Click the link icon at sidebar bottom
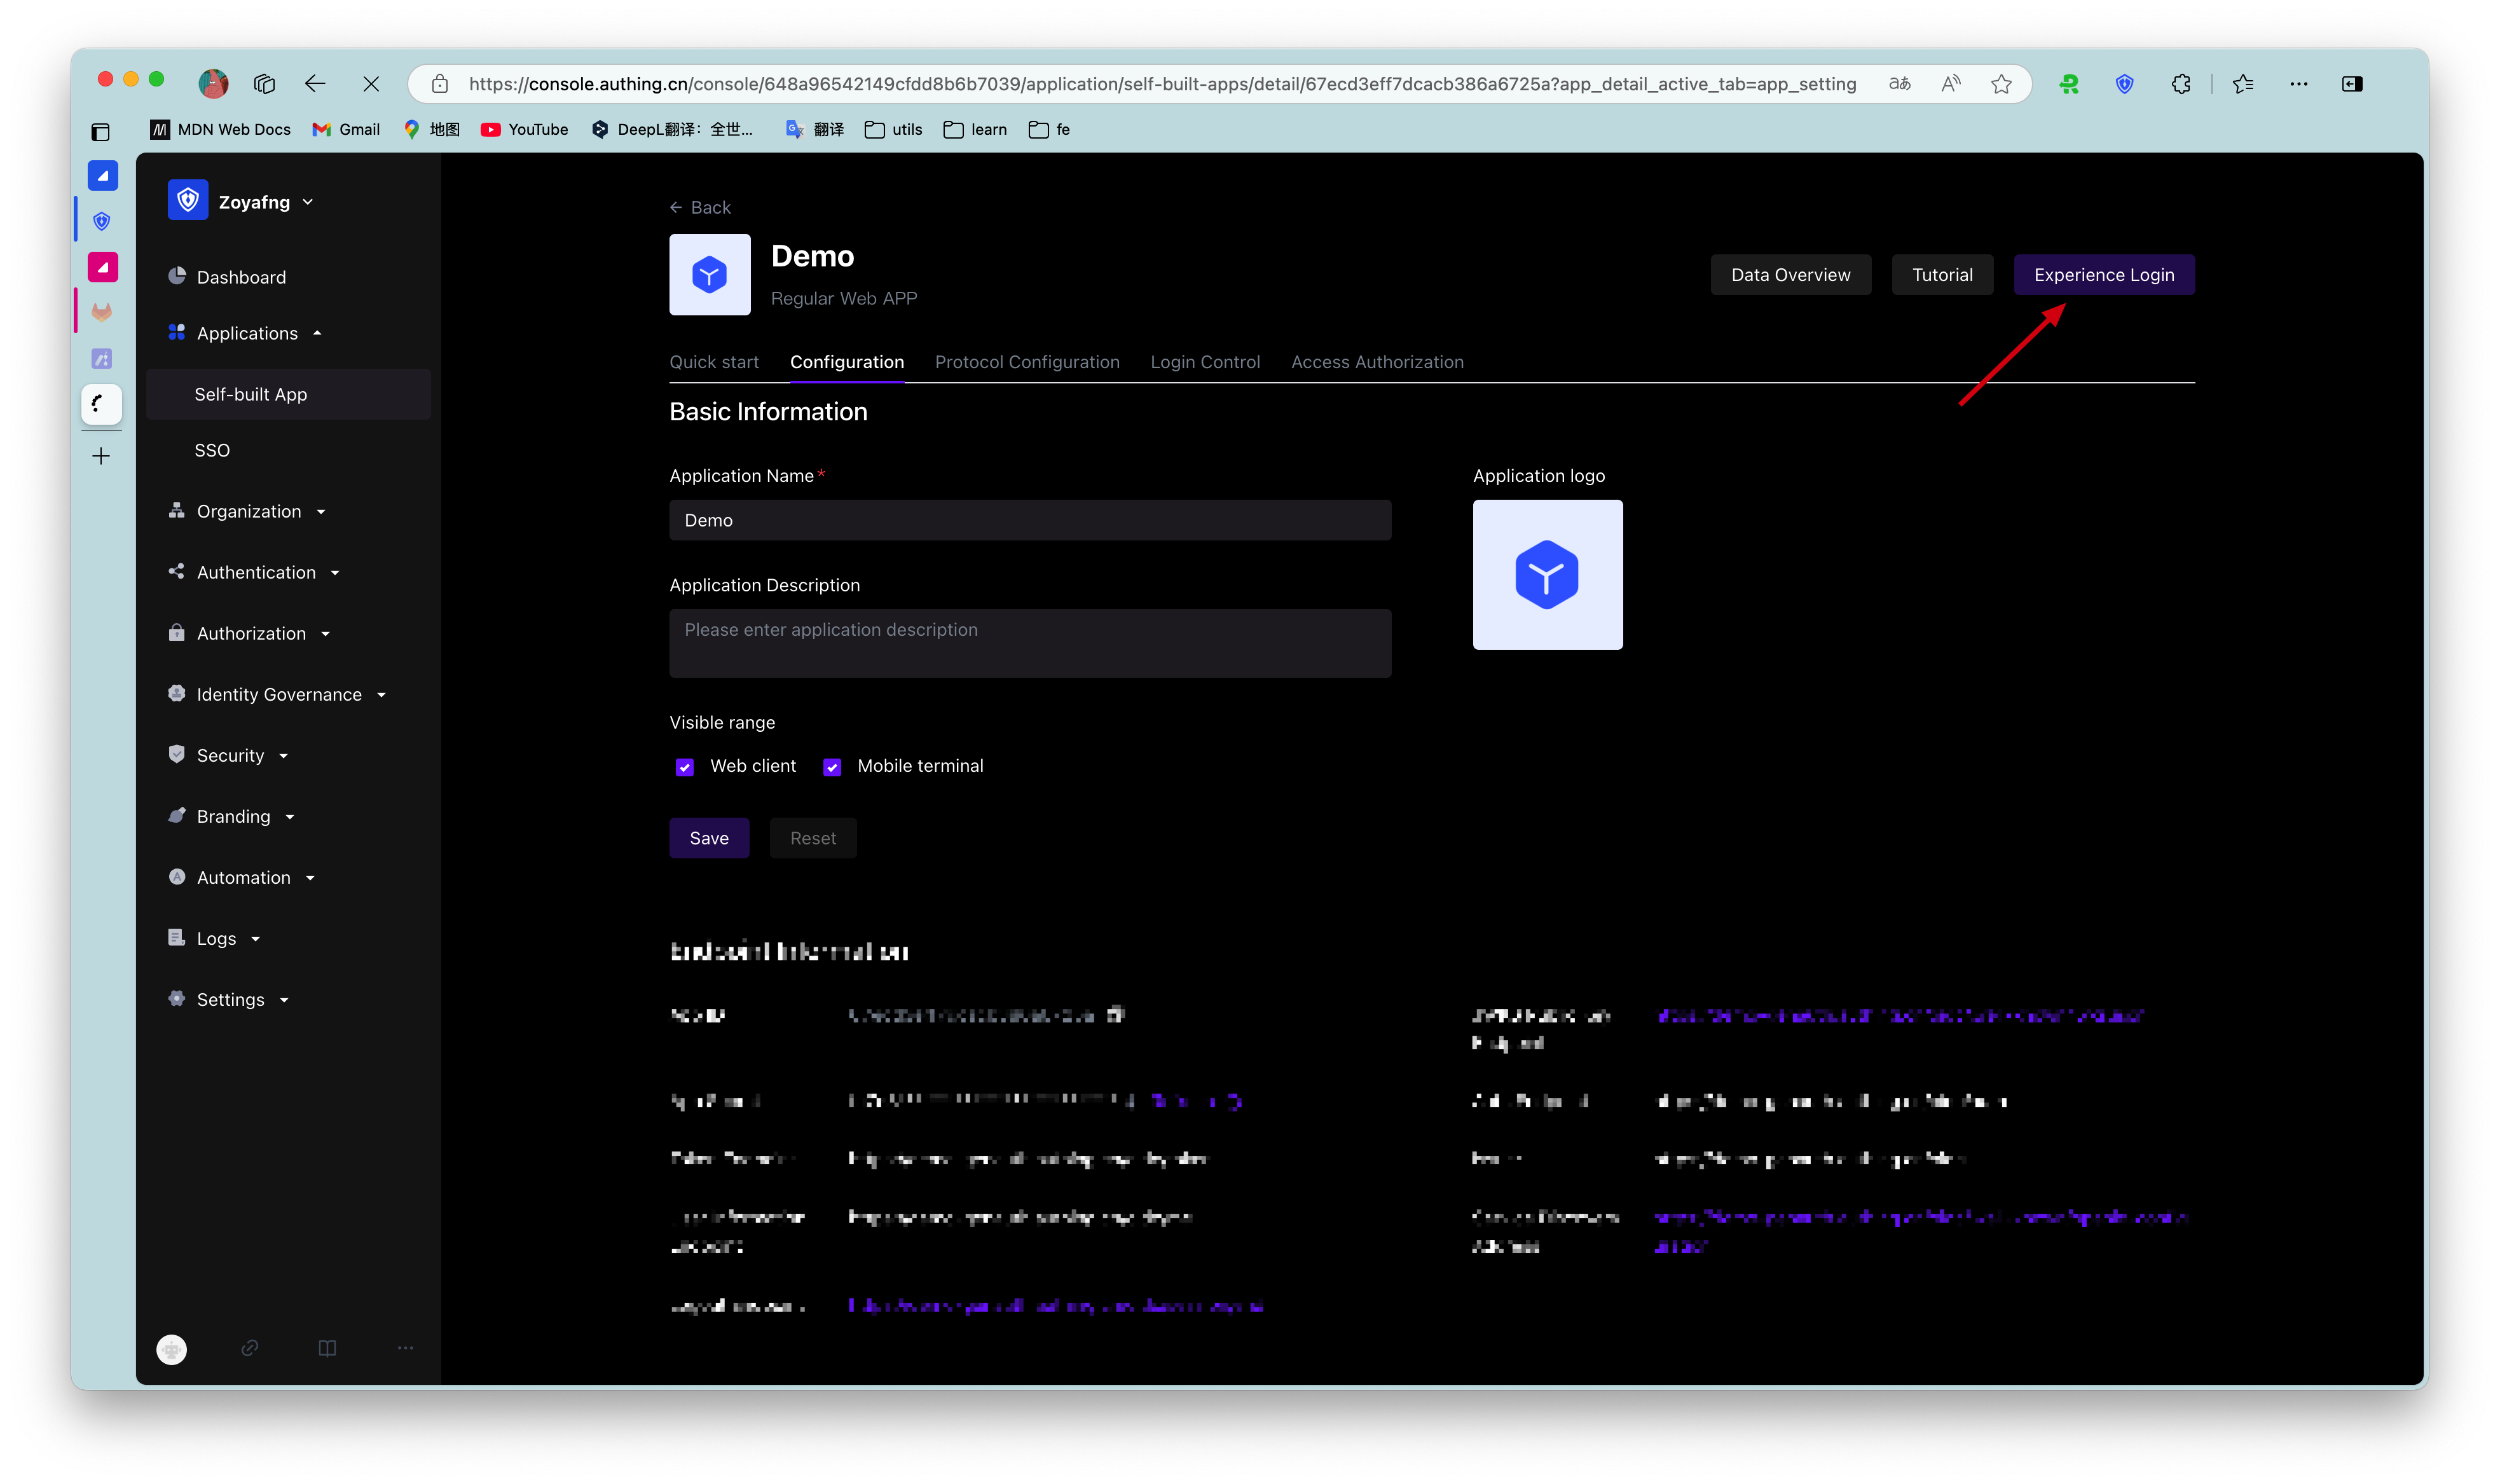Screen dimensions: 2500x1484 click(x=250, y=1348)
